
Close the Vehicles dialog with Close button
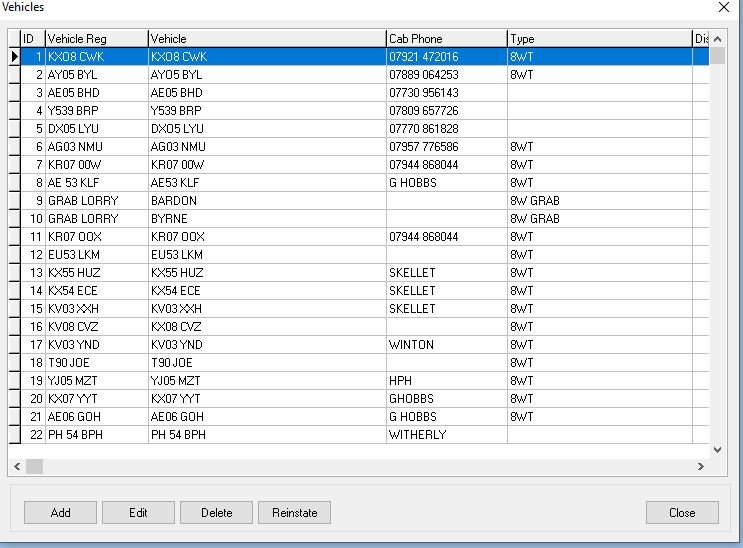[x=682, y=512]
